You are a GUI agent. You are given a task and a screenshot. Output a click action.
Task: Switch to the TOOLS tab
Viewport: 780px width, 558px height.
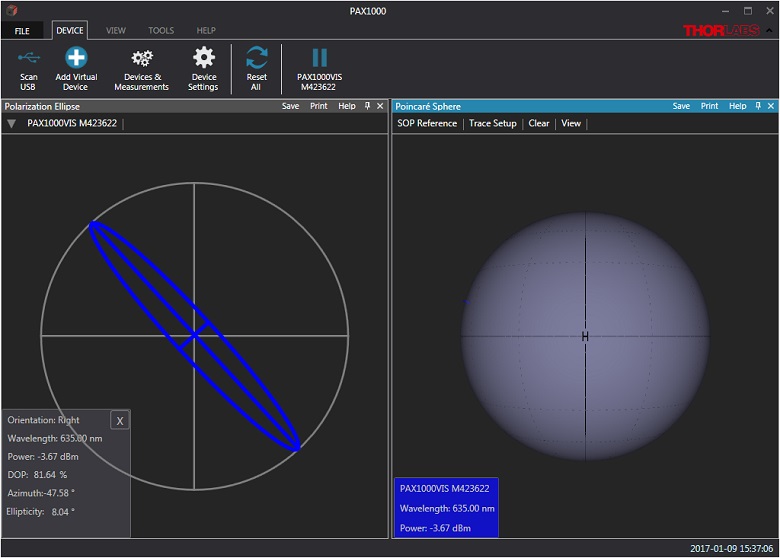coord(161,31)
